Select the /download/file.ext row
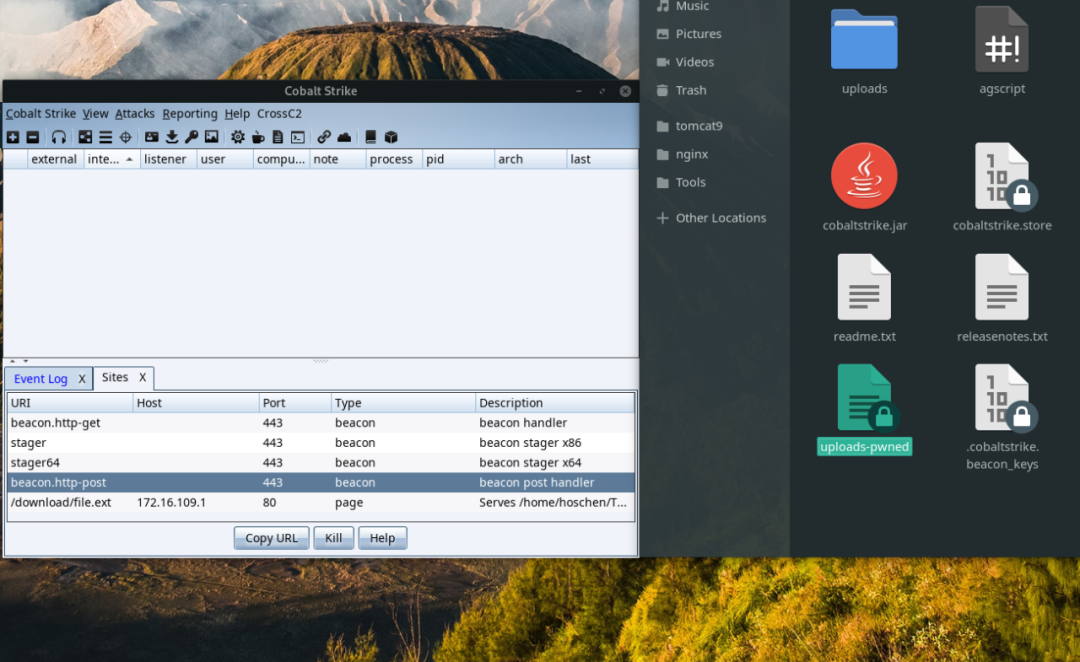 (x=321, y=503)
